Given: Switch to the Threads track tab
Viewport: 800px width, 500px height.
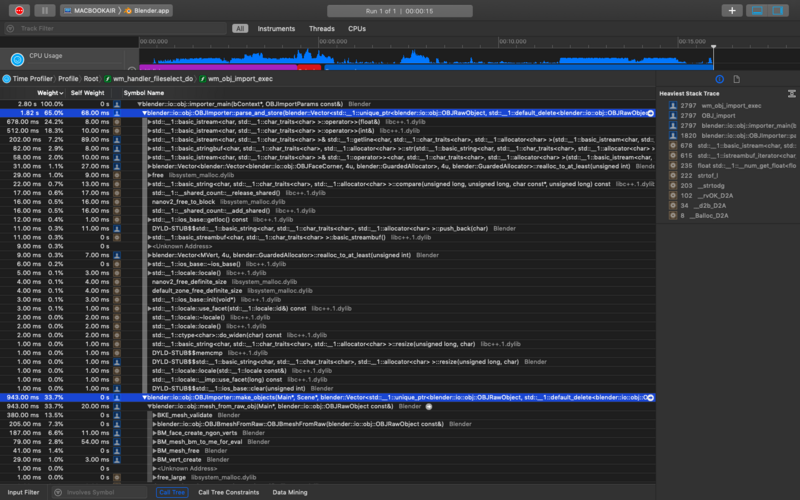Looking at the screenshot, I should (x=321, y=29).
